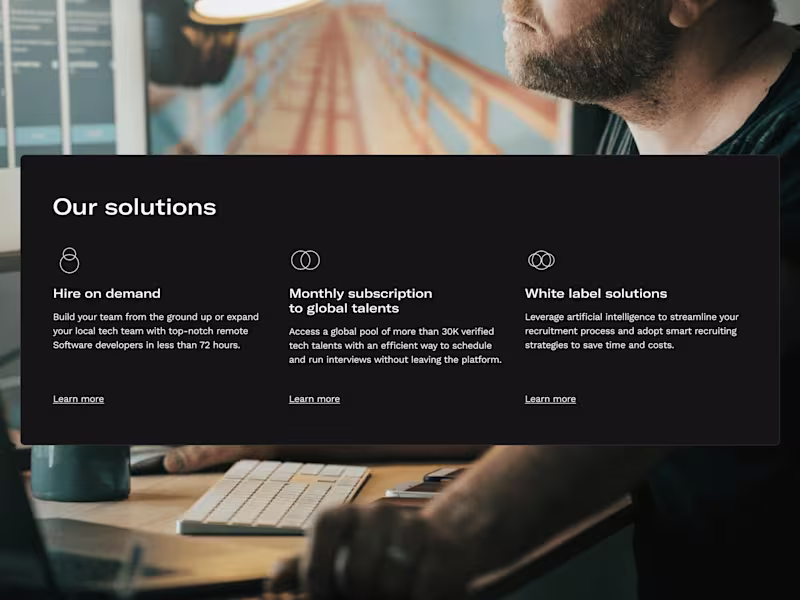This screenshot has height=600, width=800.
Task: Click the three overlapping circles White label icon
Action: pyautogui.click(x=541, y=260)
